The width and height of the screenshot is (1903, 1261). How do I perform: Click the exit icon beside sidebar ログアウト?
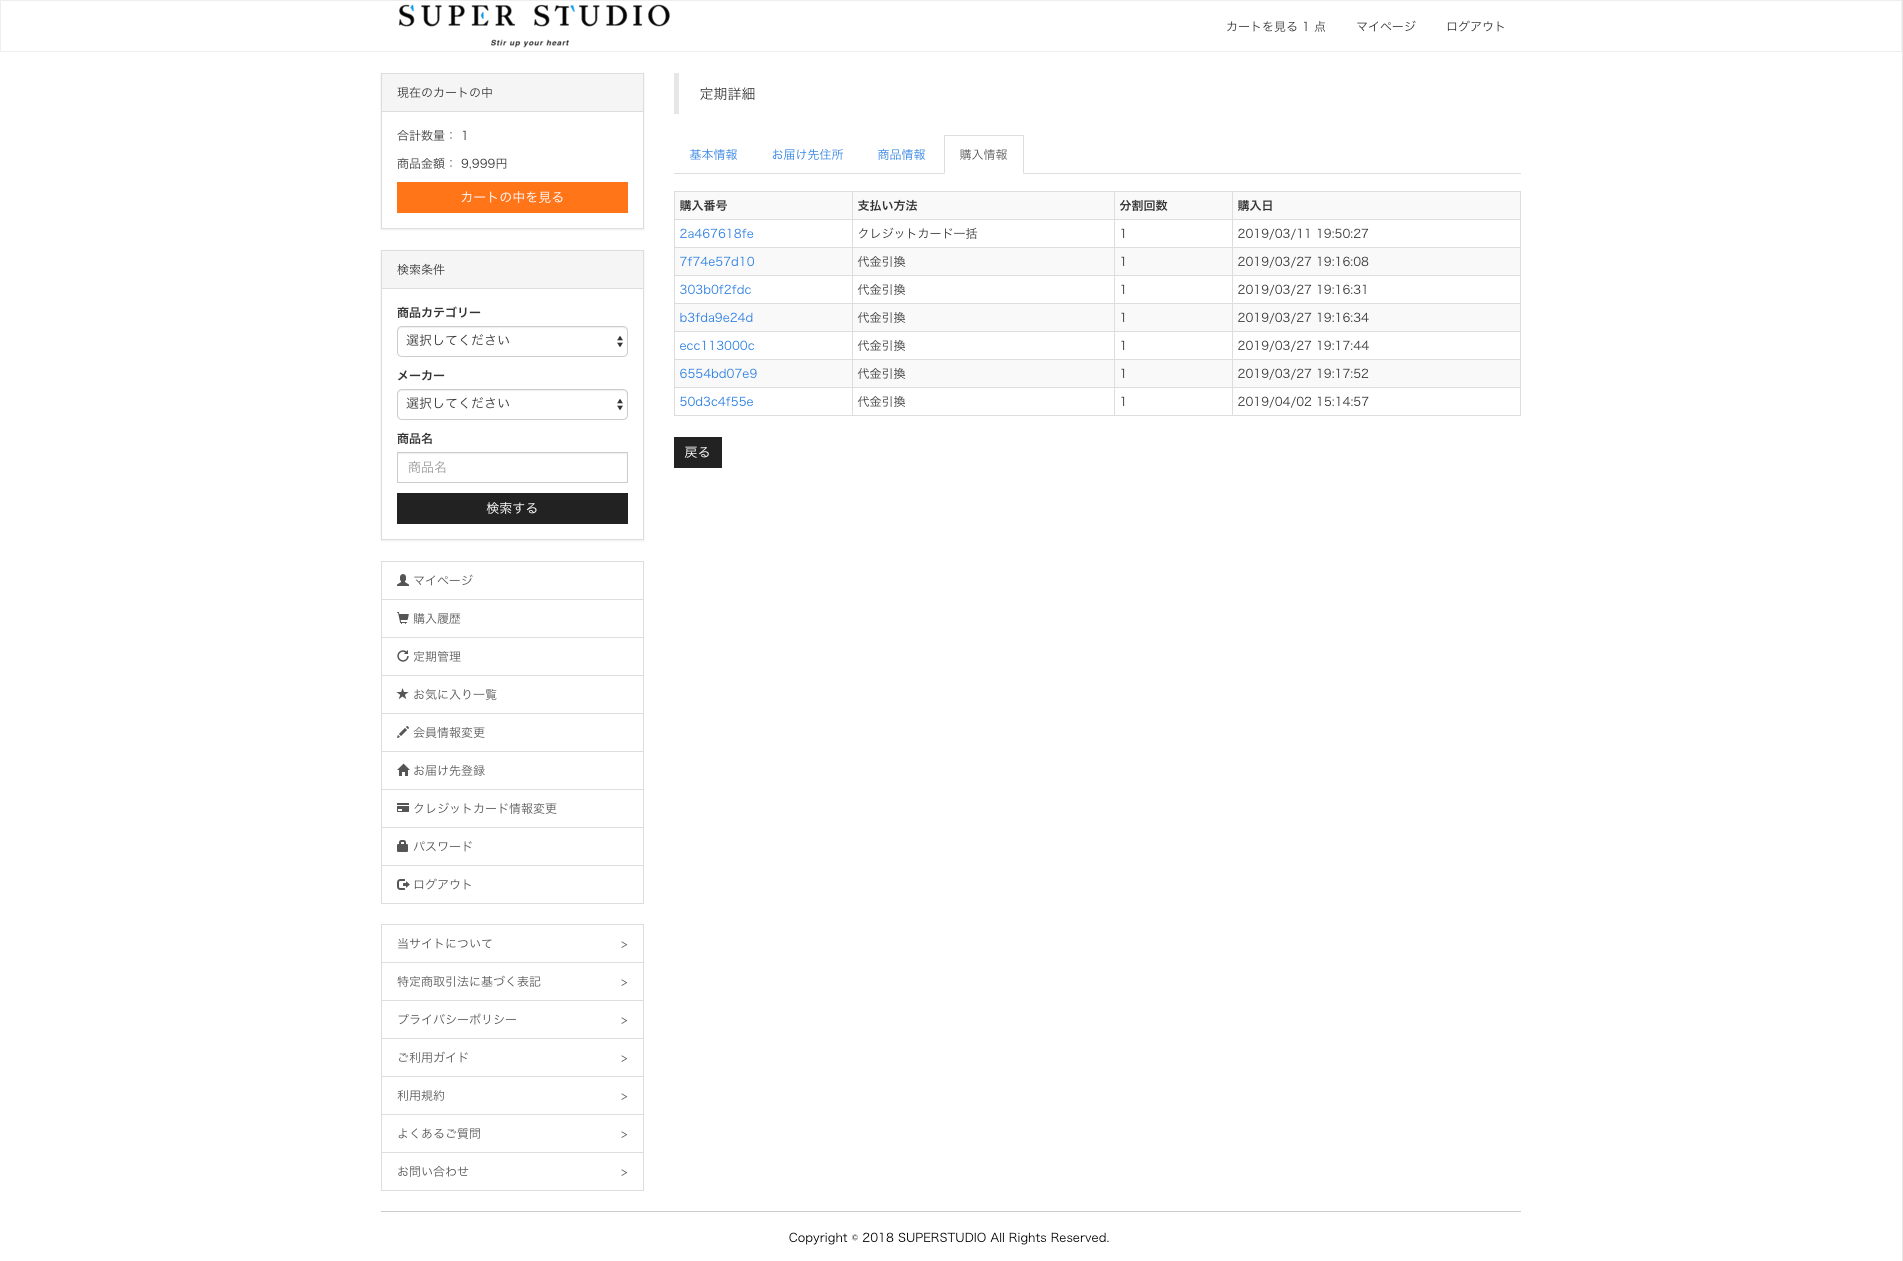pyautogui.click(x=403, y=884)
